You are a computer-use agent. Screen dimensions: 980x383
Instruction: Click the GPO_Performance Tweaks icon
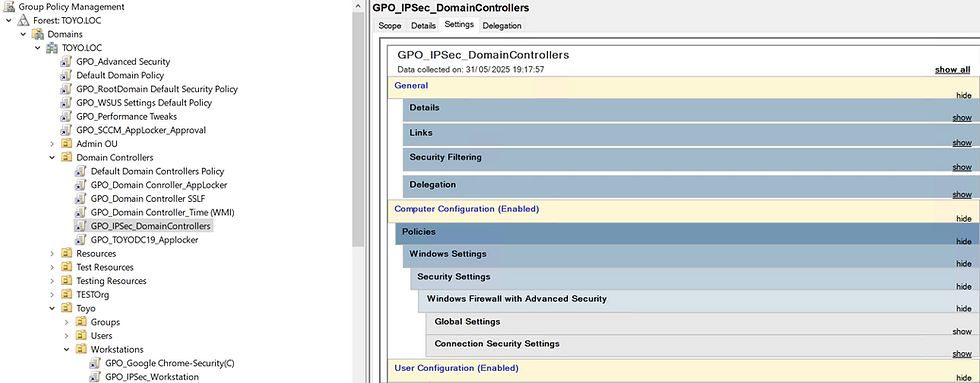[66, 117]
